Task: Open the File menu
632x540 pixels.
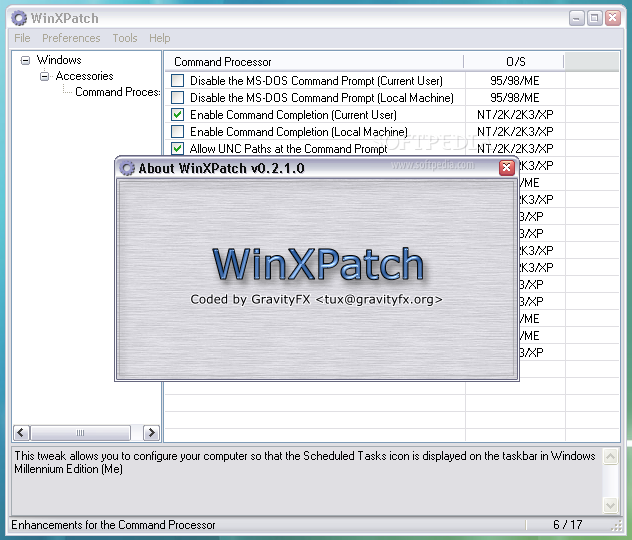Action: [x=22, y=38]
